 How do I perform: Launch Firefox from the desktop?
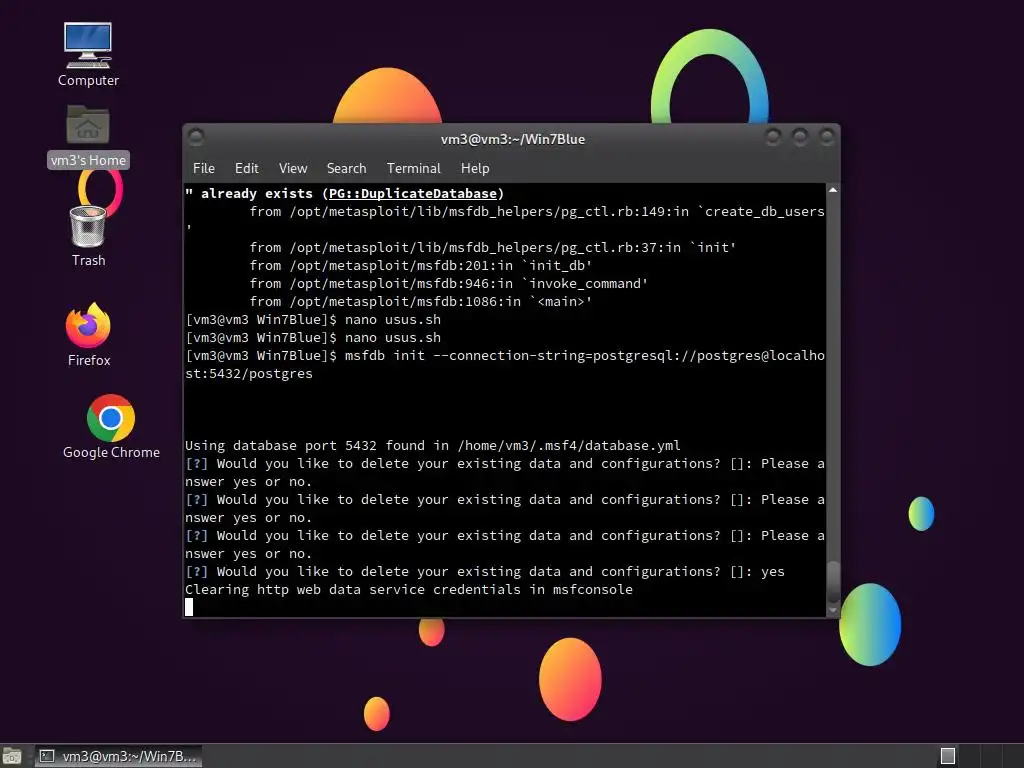(88, 334)
